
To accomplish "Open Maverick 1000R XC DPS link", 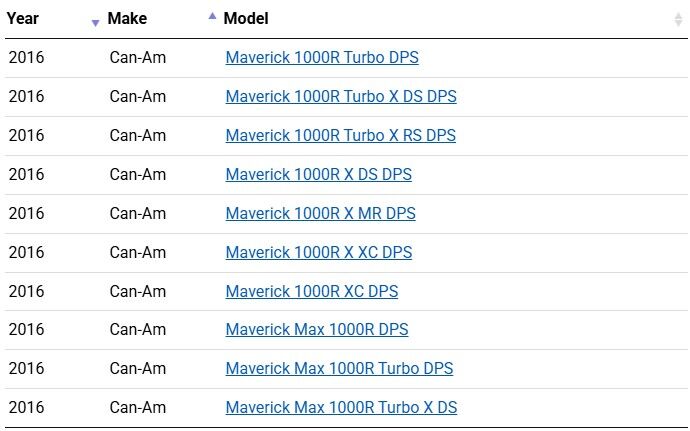I will point(311,291).
